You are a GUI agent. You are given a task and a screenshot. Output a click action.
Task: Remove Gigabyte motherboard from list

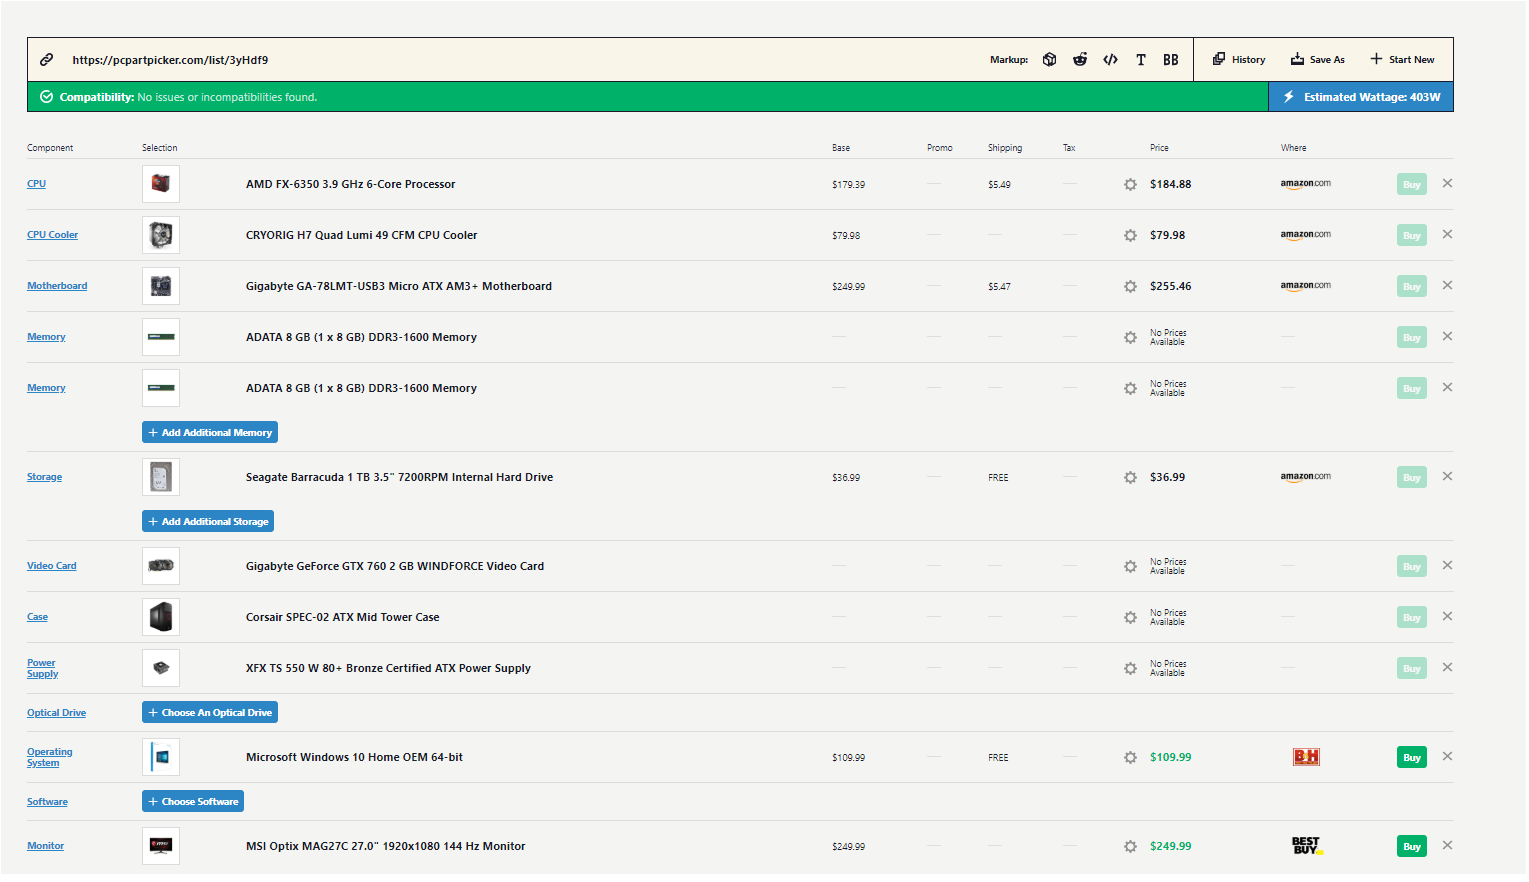coord(1447,286)
